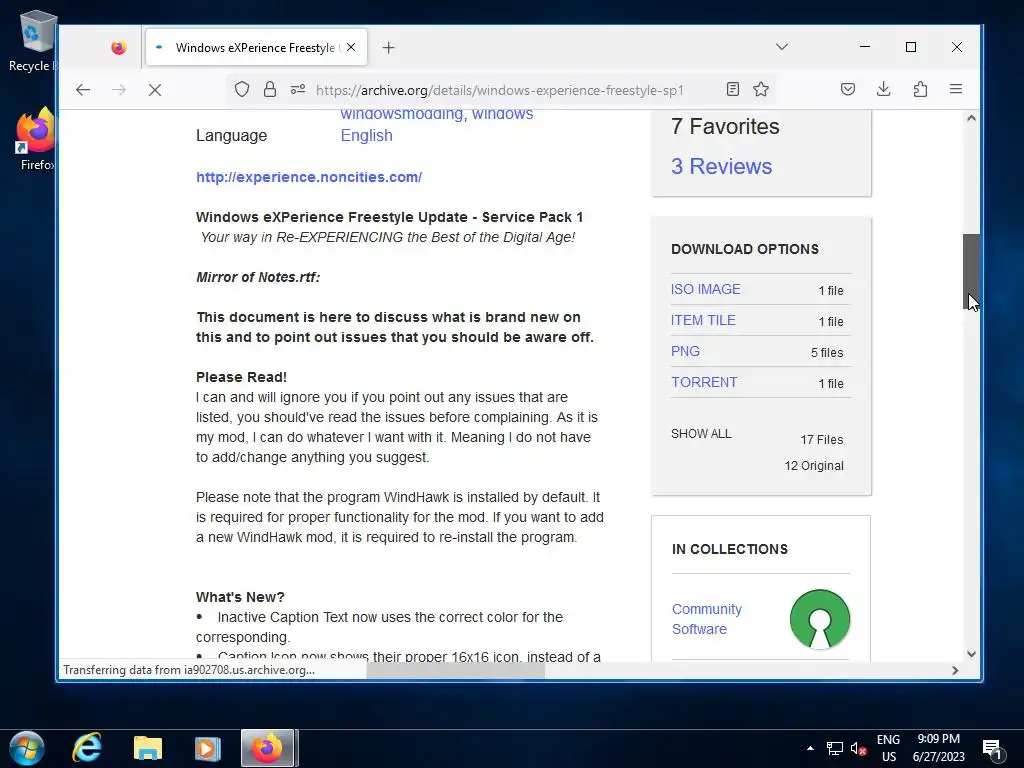Toggle reader view for this page
1024x768 pixels.
coord(733,89)
